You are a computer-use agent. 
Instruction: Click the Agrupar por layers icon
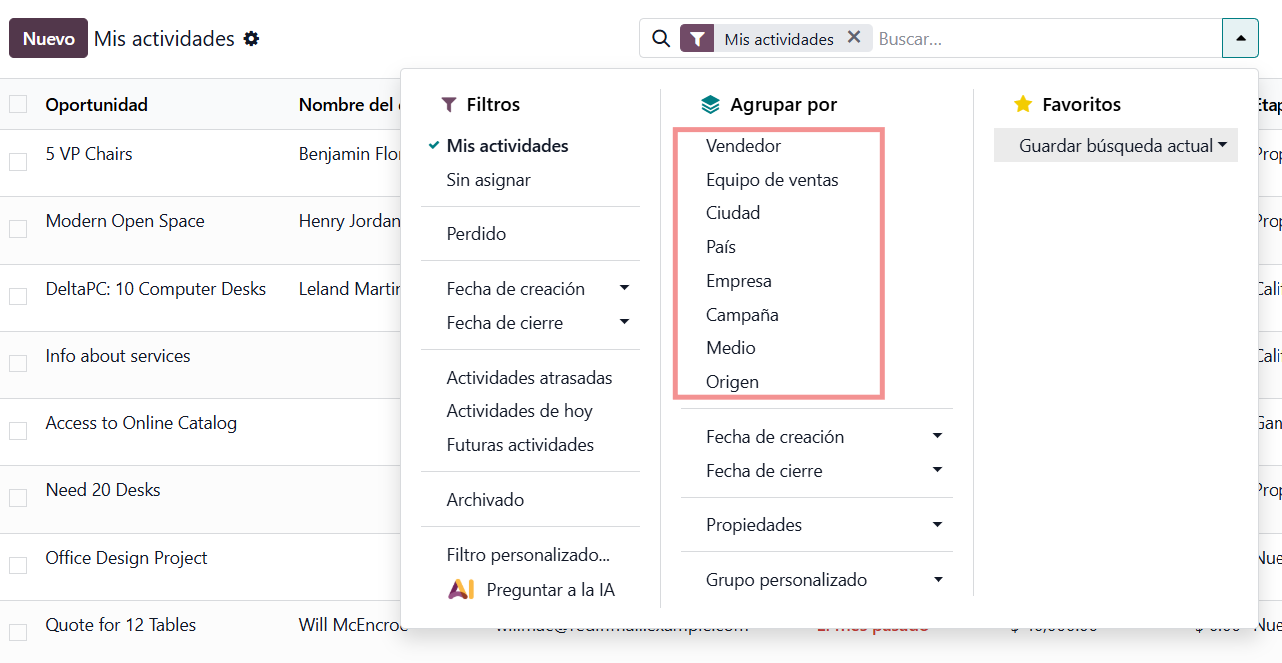[710, 105]
